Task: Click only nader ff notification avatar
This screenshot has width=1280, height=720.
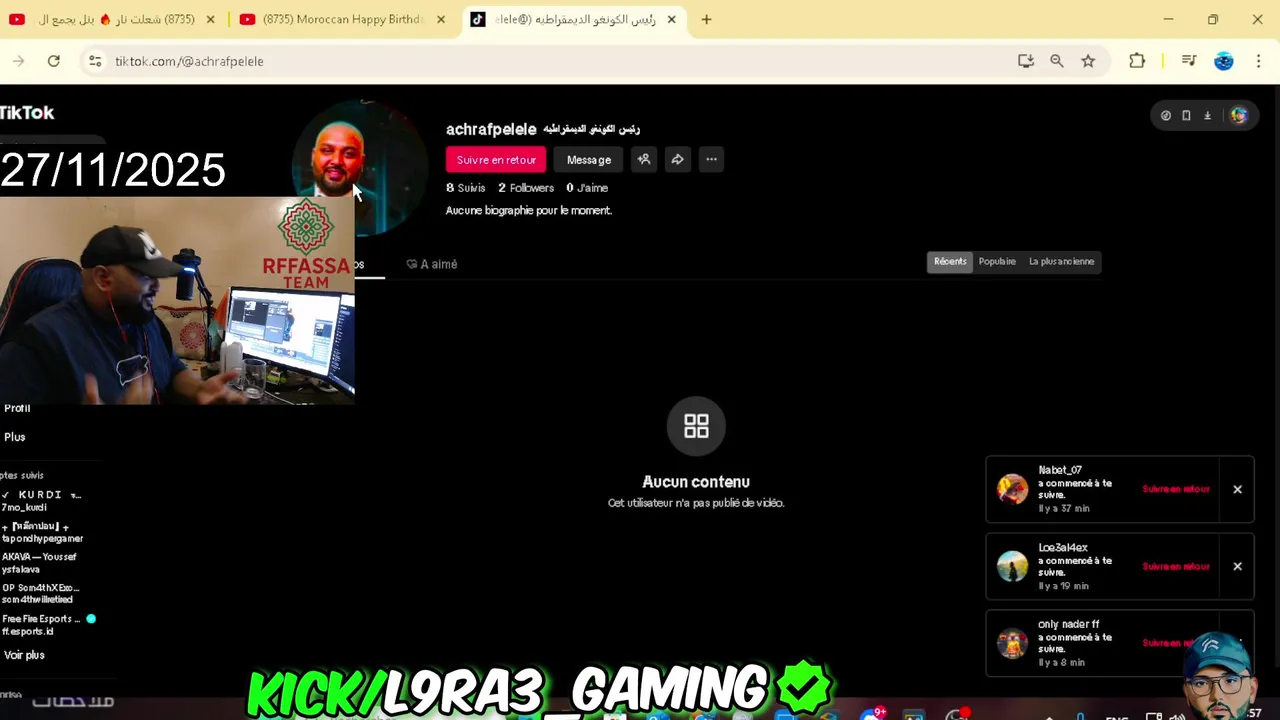Action: [x=1012, y=643]
